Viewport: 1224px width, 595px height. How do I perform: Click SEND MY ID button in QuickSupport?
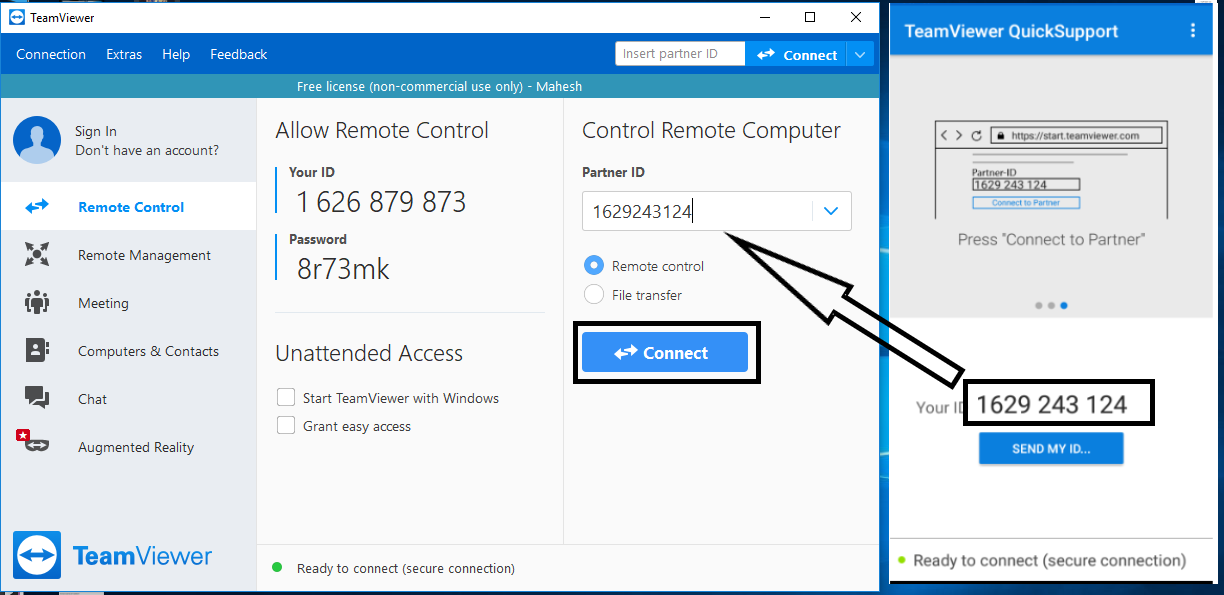coord(1051,449)
